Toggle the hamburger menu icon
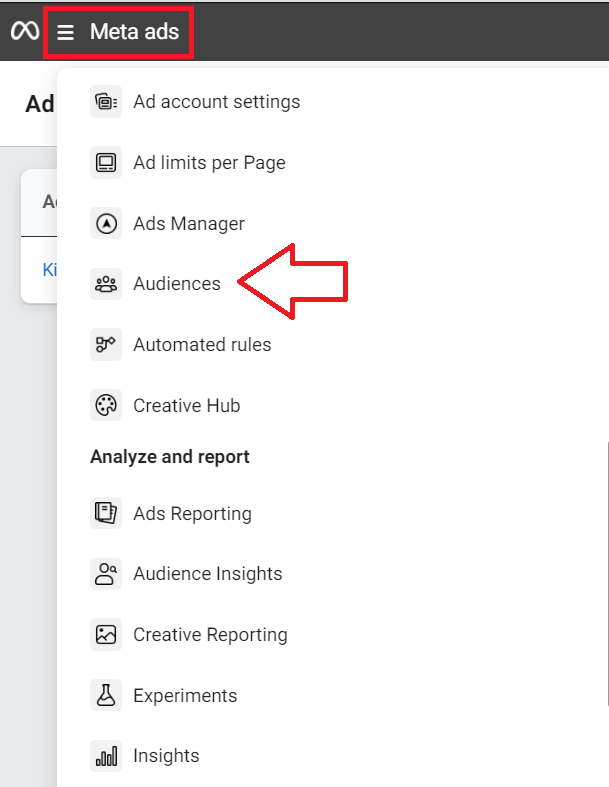The width and height of the screenshot is (609, 787). (x=65, y=32)
